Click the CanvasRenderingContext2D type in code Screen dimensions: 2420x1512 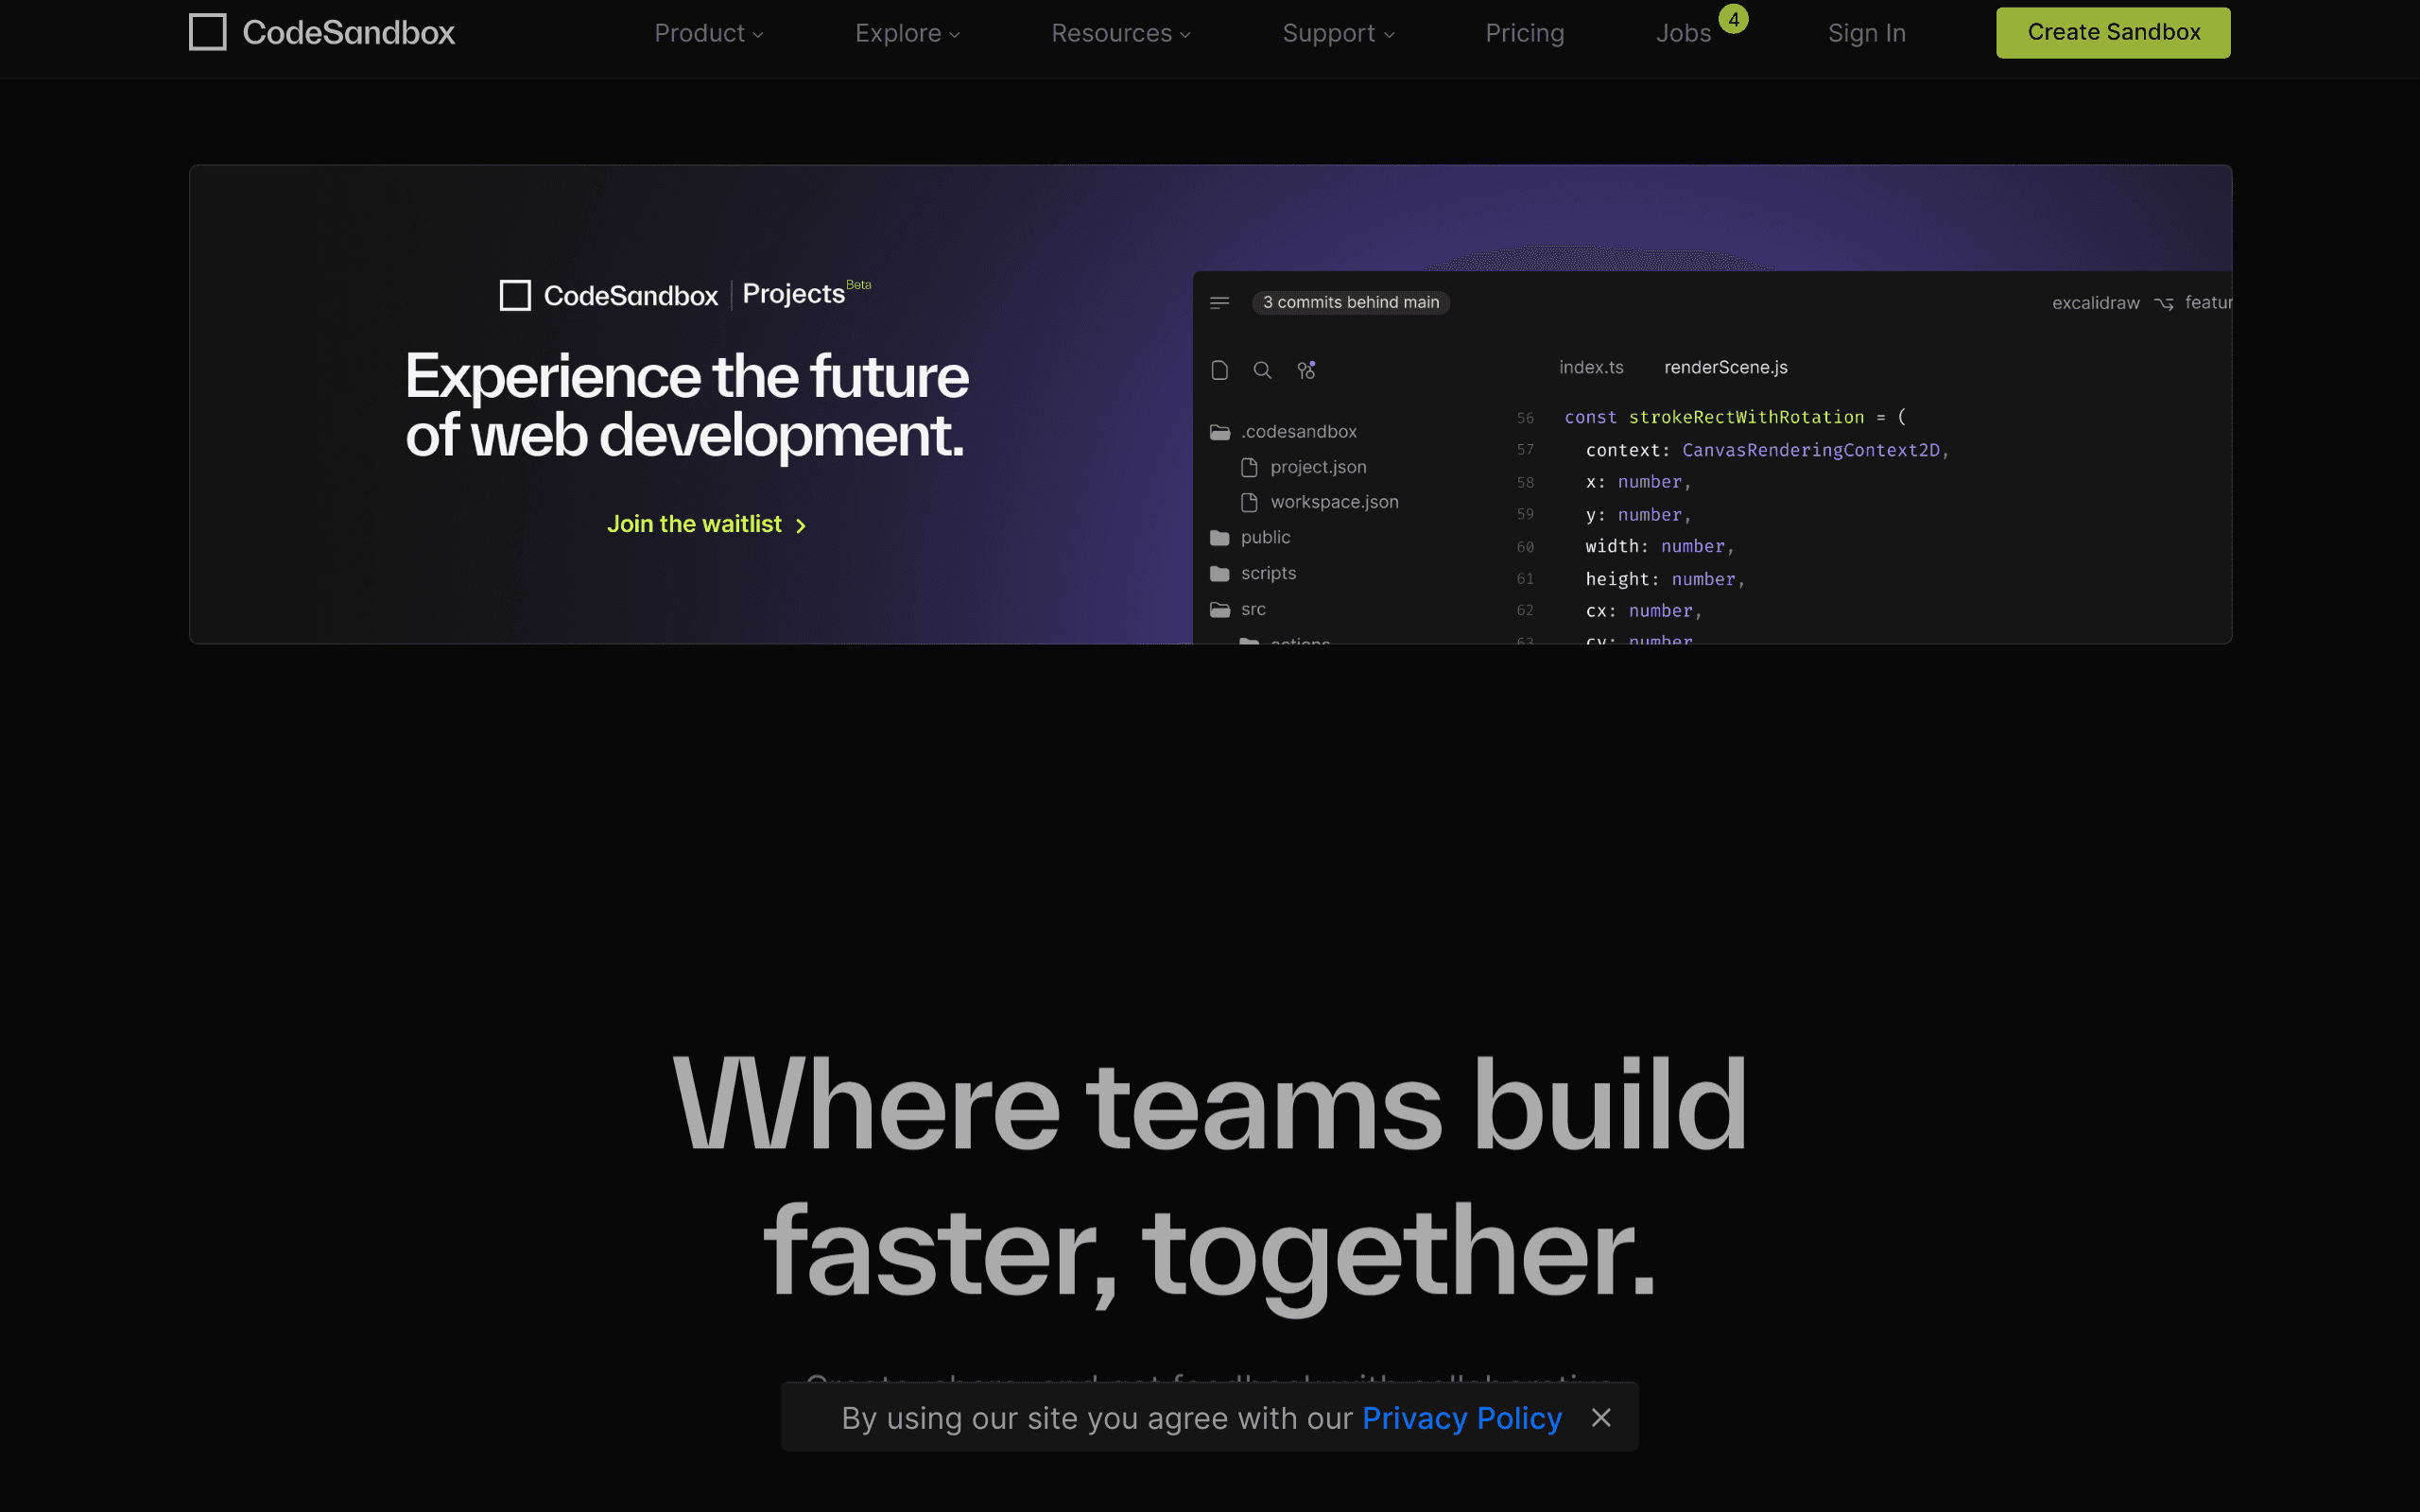point(1811,450)
